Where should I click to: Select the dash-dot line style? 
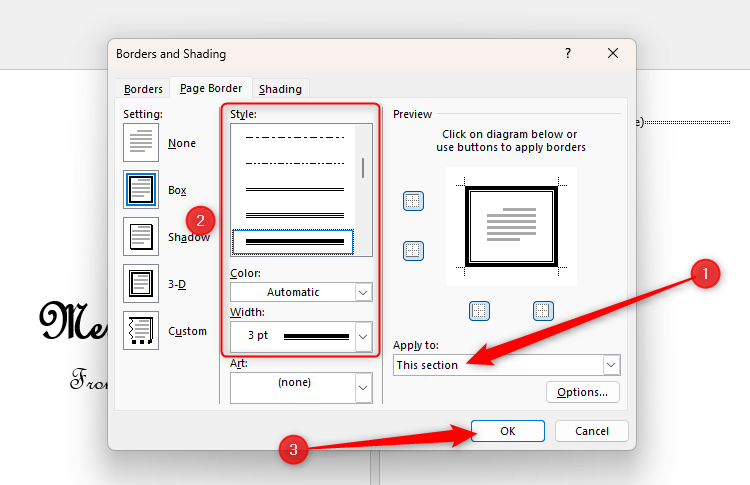295,137
